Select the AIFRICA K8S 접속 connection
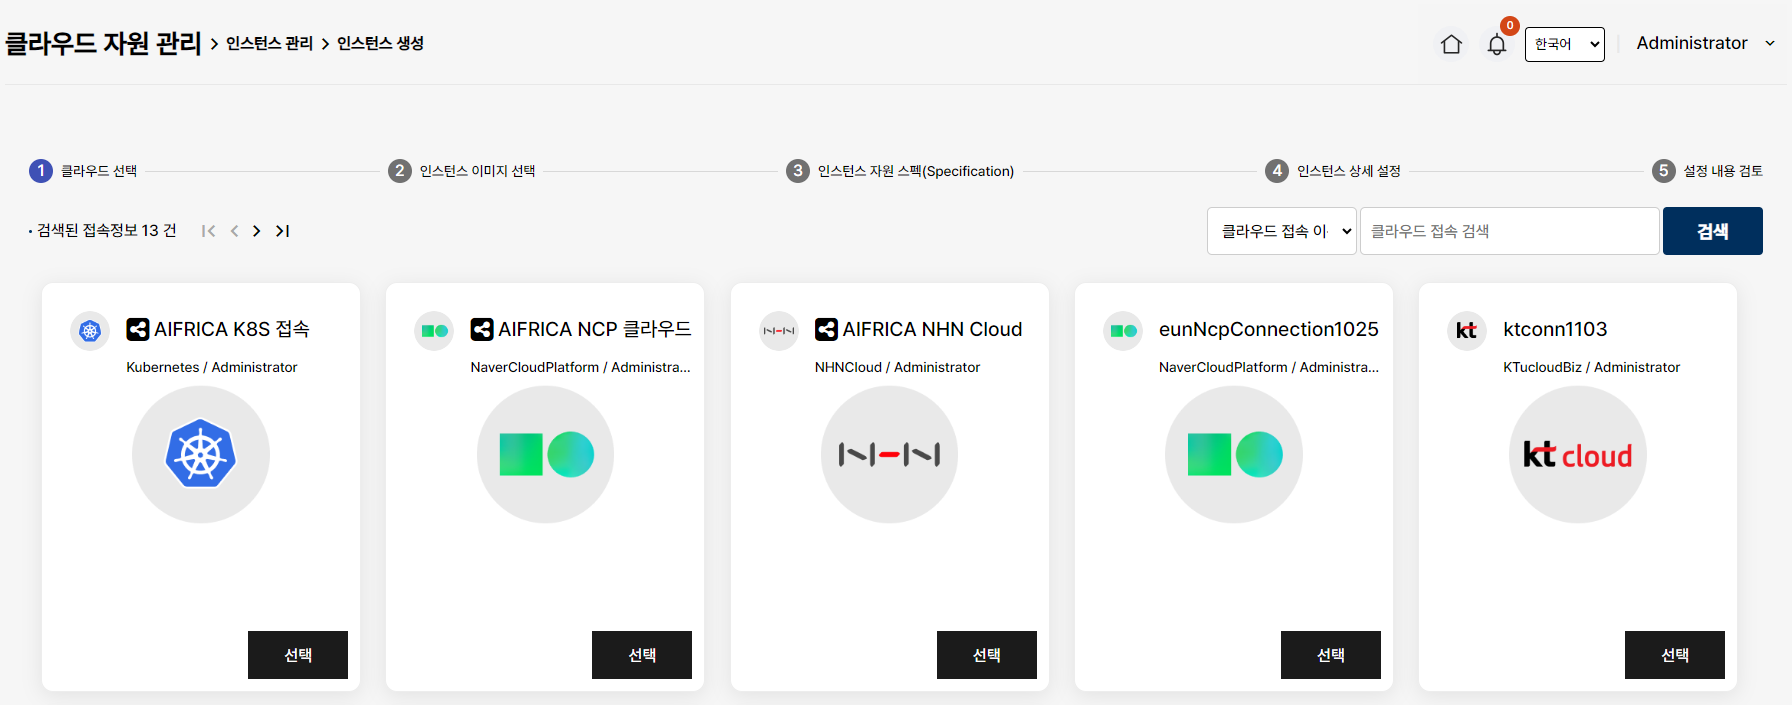 tap(297, 655)
